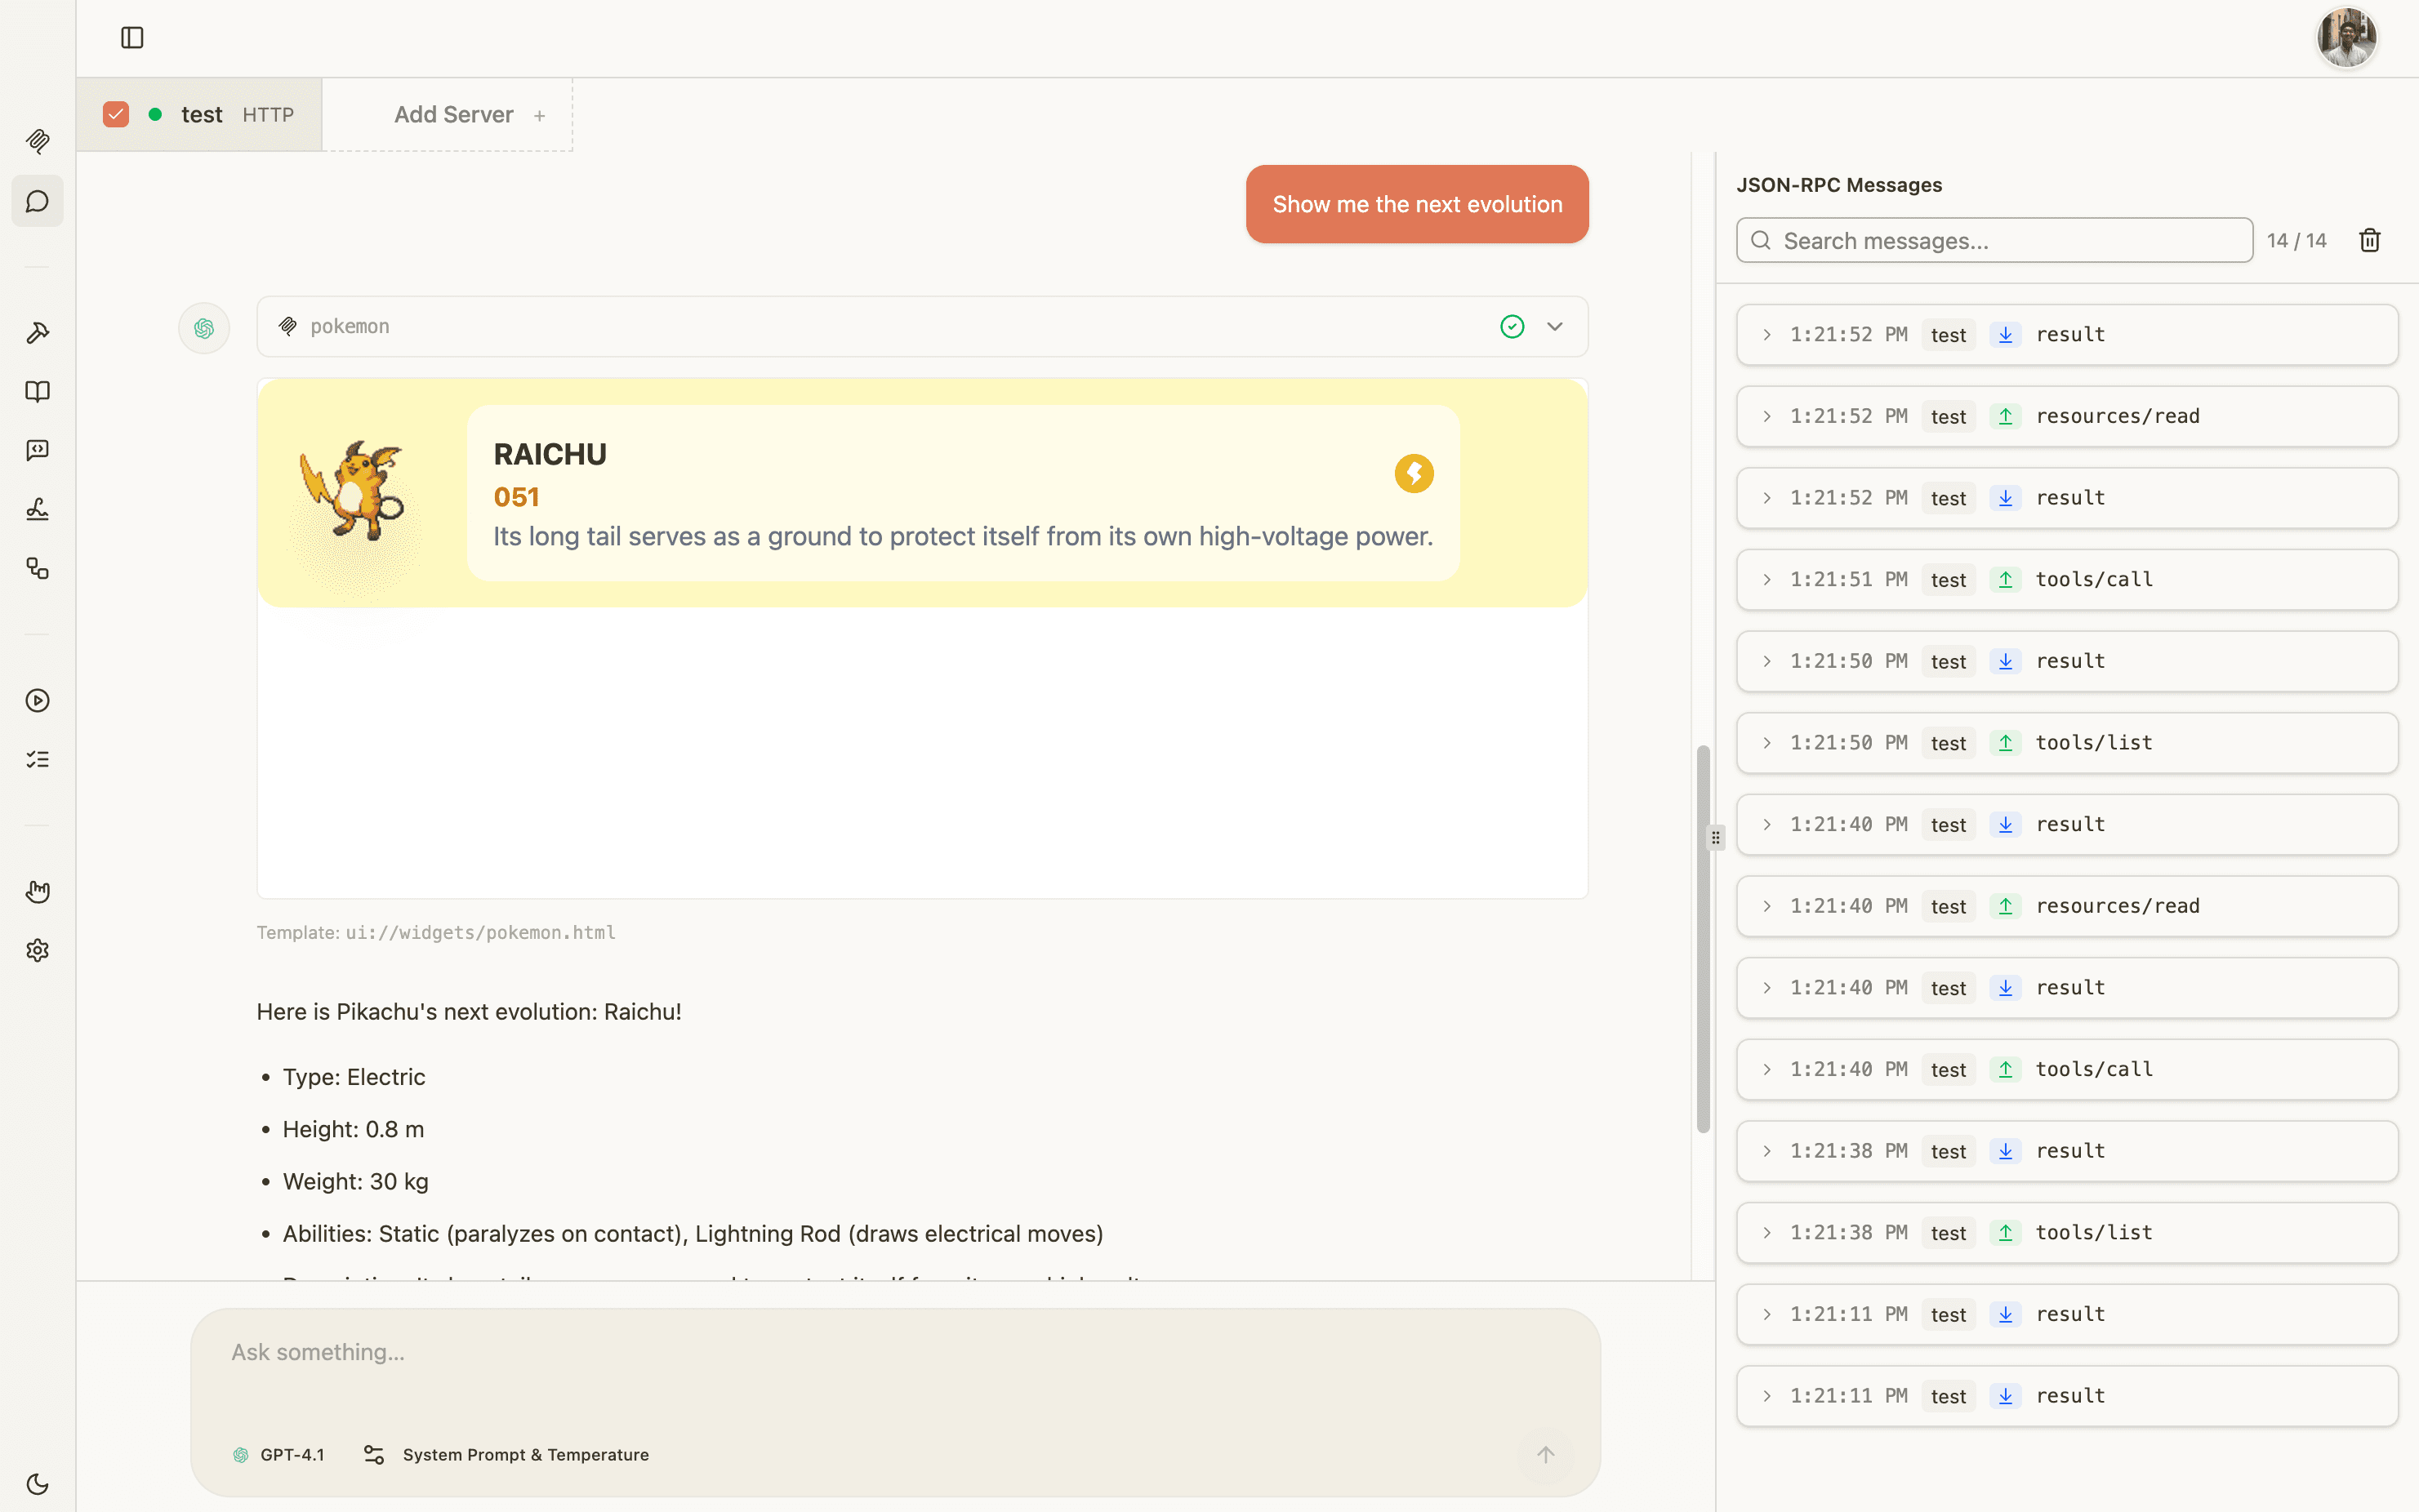Switch to dark mode moon icon

pyautogui.click(x=38, y=1483)
